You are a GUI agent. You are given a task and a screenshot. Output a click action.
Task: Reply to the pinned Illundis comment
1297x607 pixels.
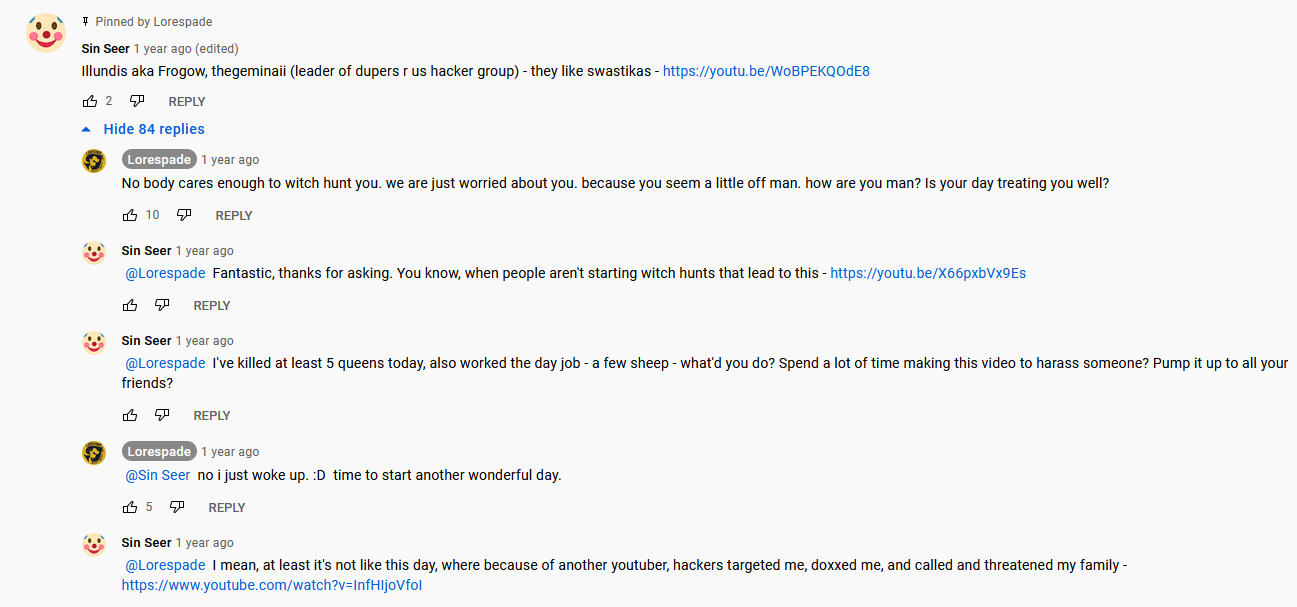click(187, 101)
